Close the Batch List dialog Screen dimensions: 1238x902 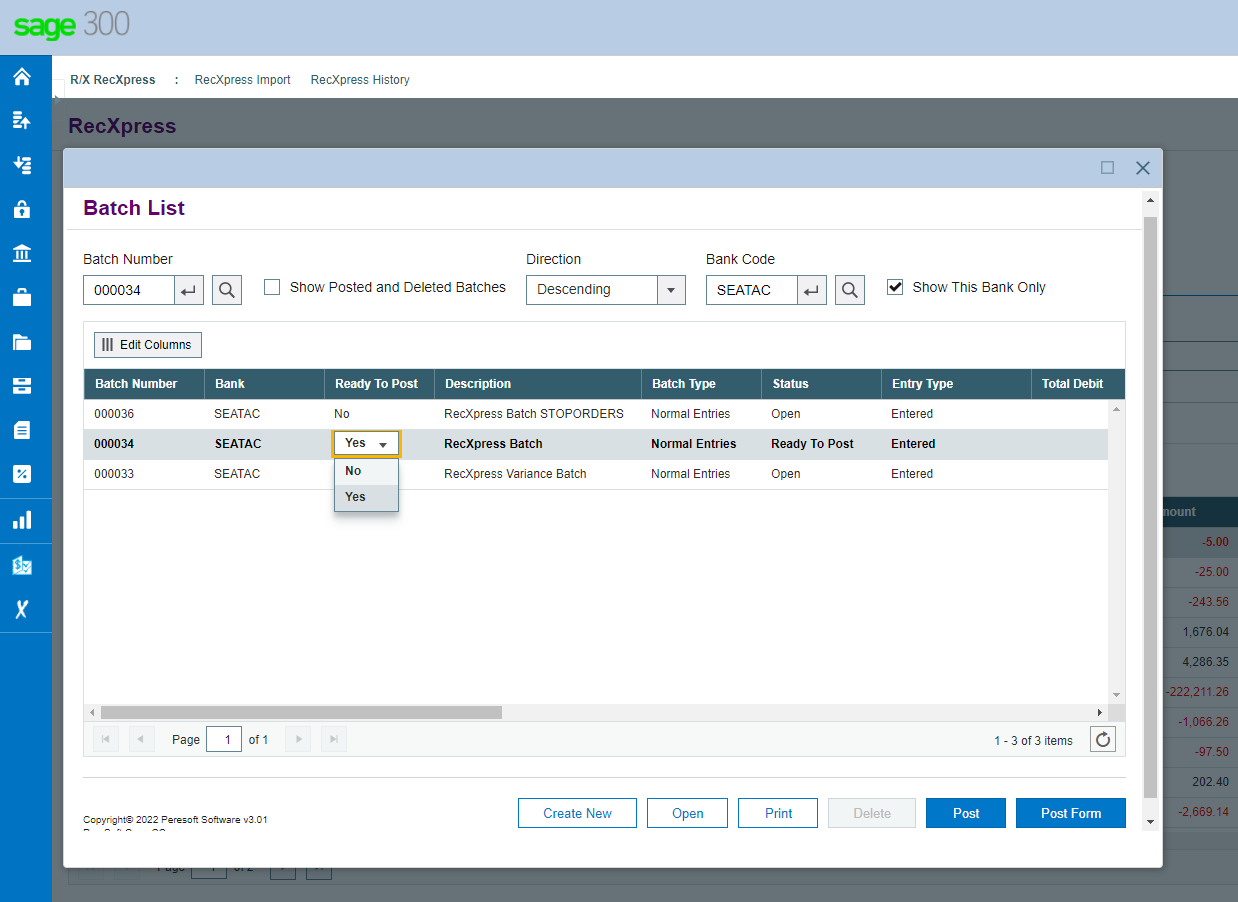[x=1143, y=168]
